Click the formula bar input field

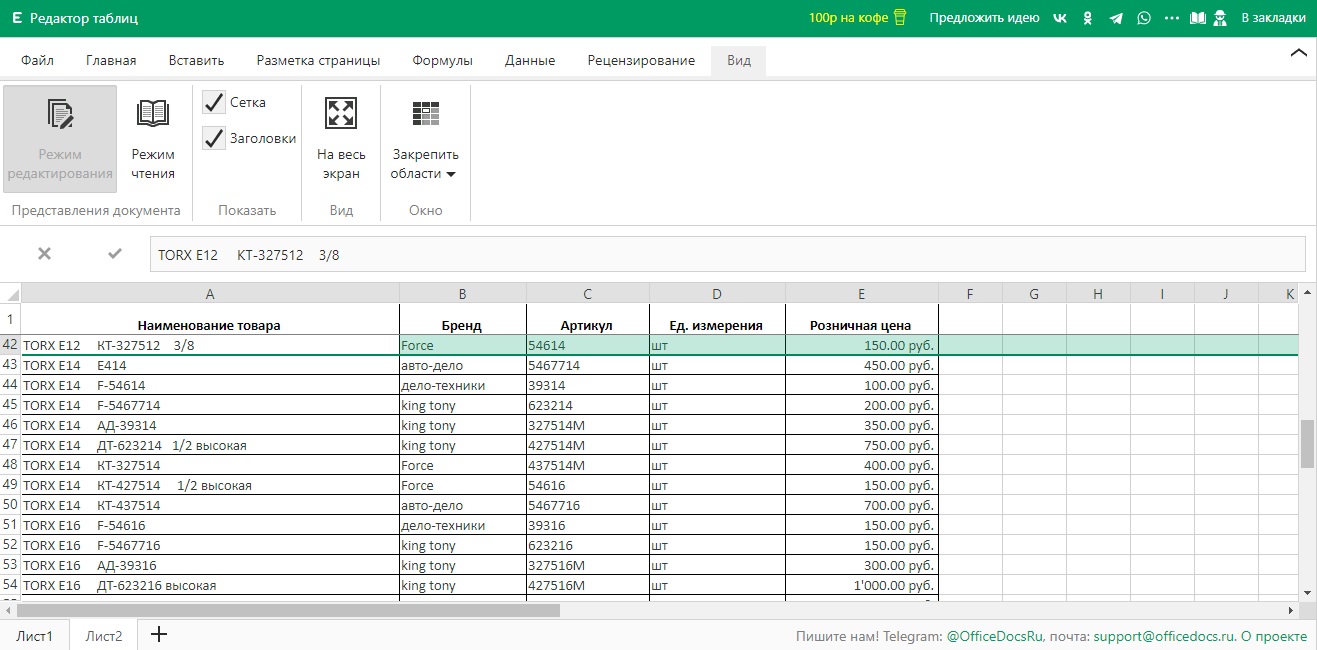(727, 254)
